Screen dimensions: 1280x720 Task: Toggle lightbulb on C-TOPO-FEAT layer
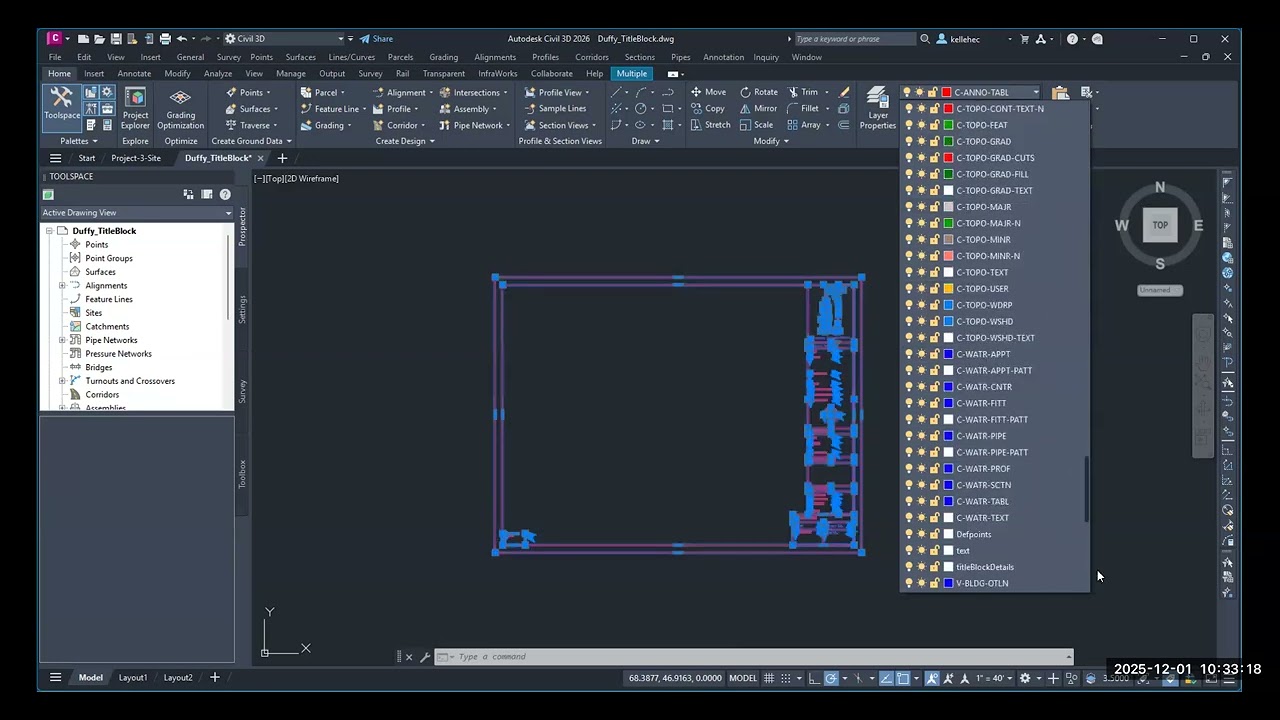tap(909, 125)
